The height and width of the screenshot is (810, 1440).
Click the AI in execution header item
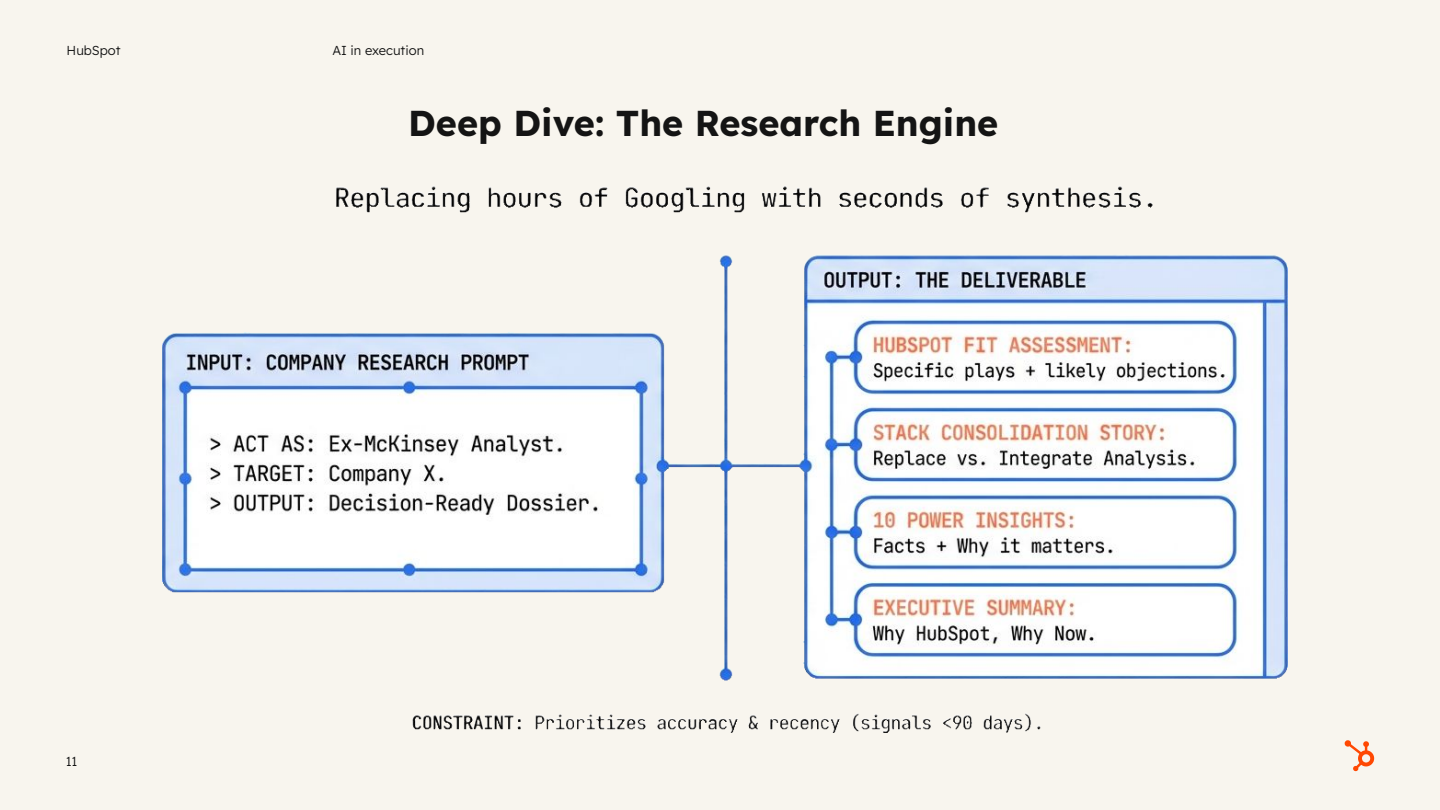click(377, 50)
